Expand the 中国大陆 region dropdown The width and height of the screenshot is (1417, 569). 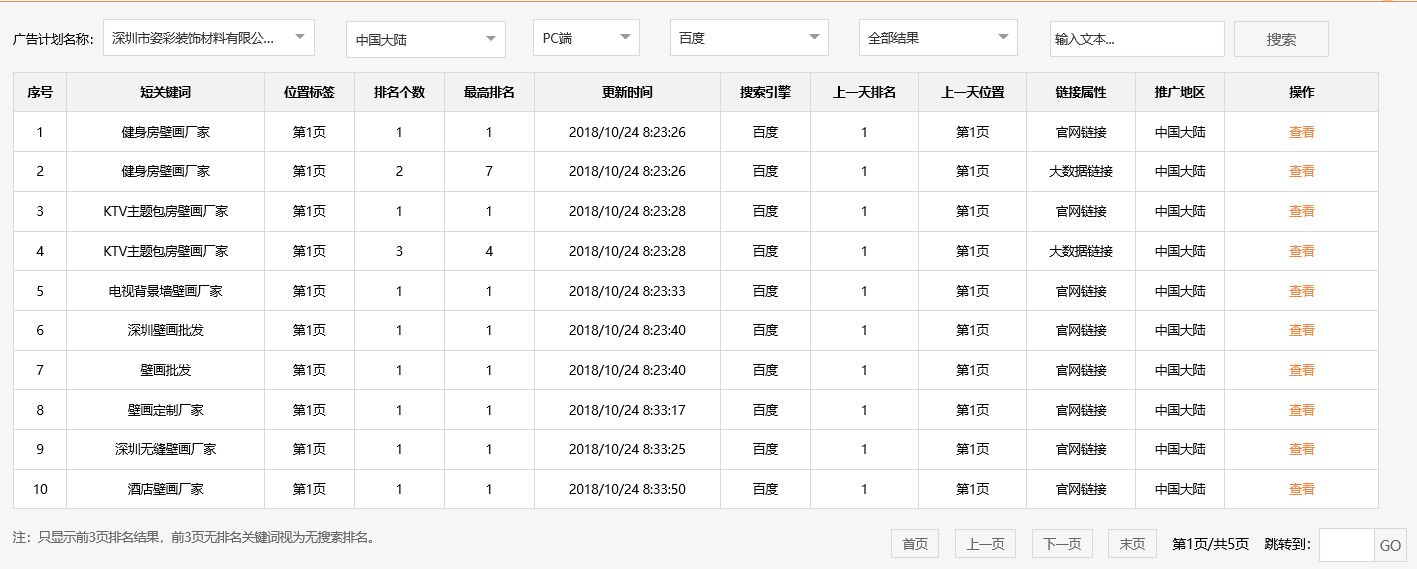coord(425,39)
